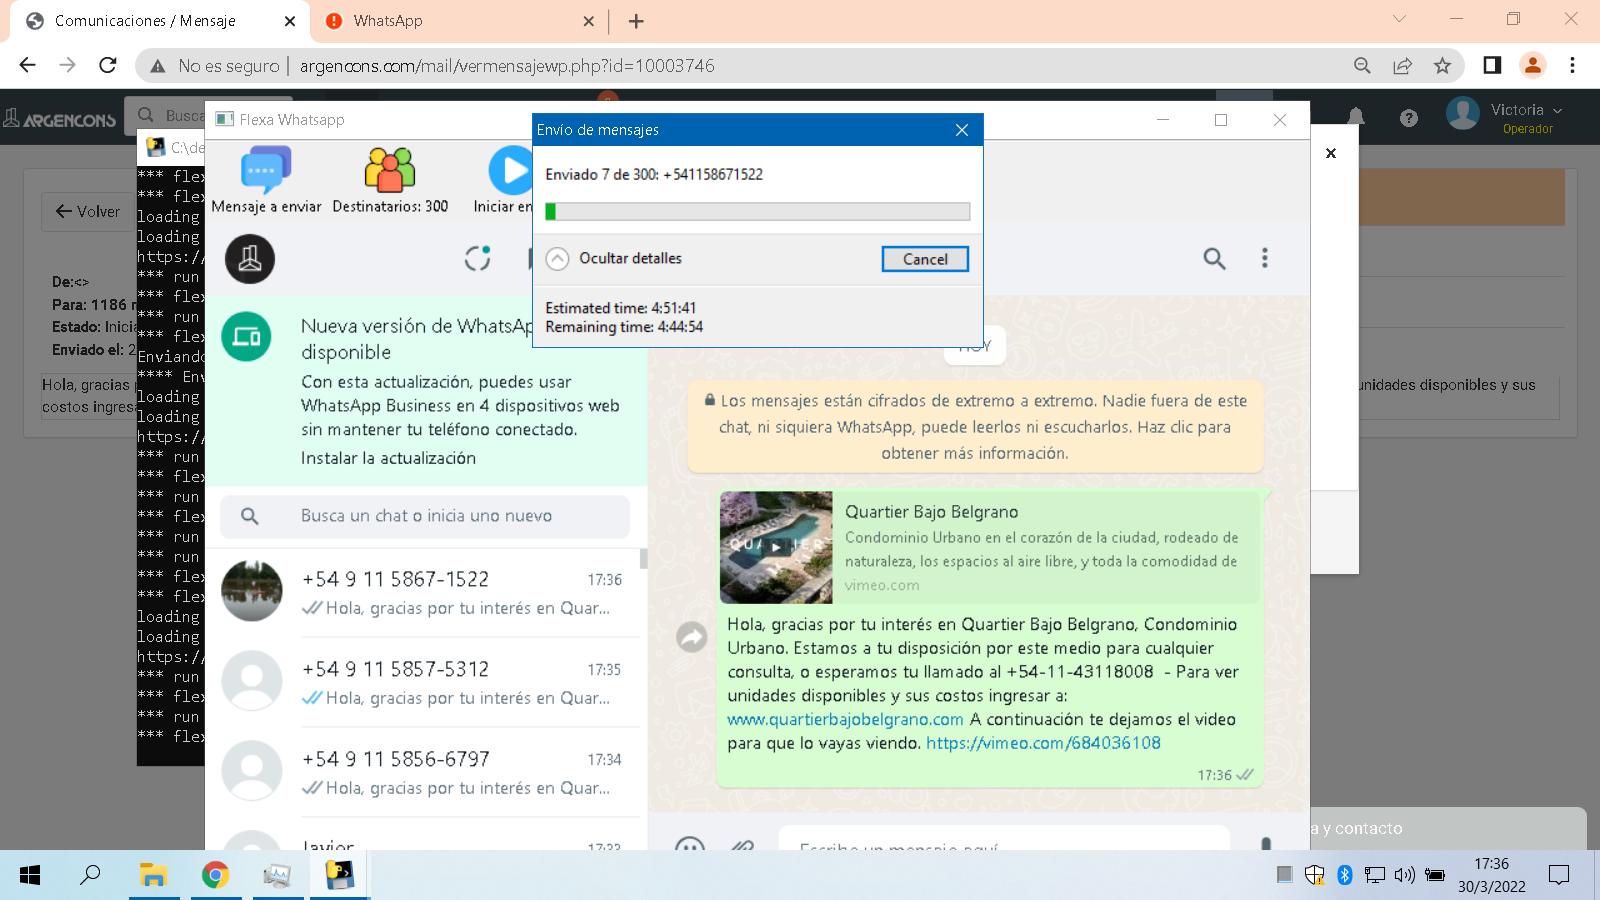Click the No es seguro warning icon

(157, 66)
